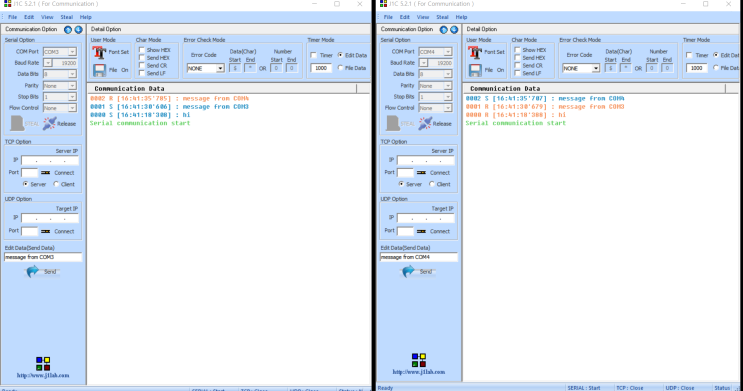Open Baud Rate dropdown in left window
This screenshot has height=391, width=743.
48,63
